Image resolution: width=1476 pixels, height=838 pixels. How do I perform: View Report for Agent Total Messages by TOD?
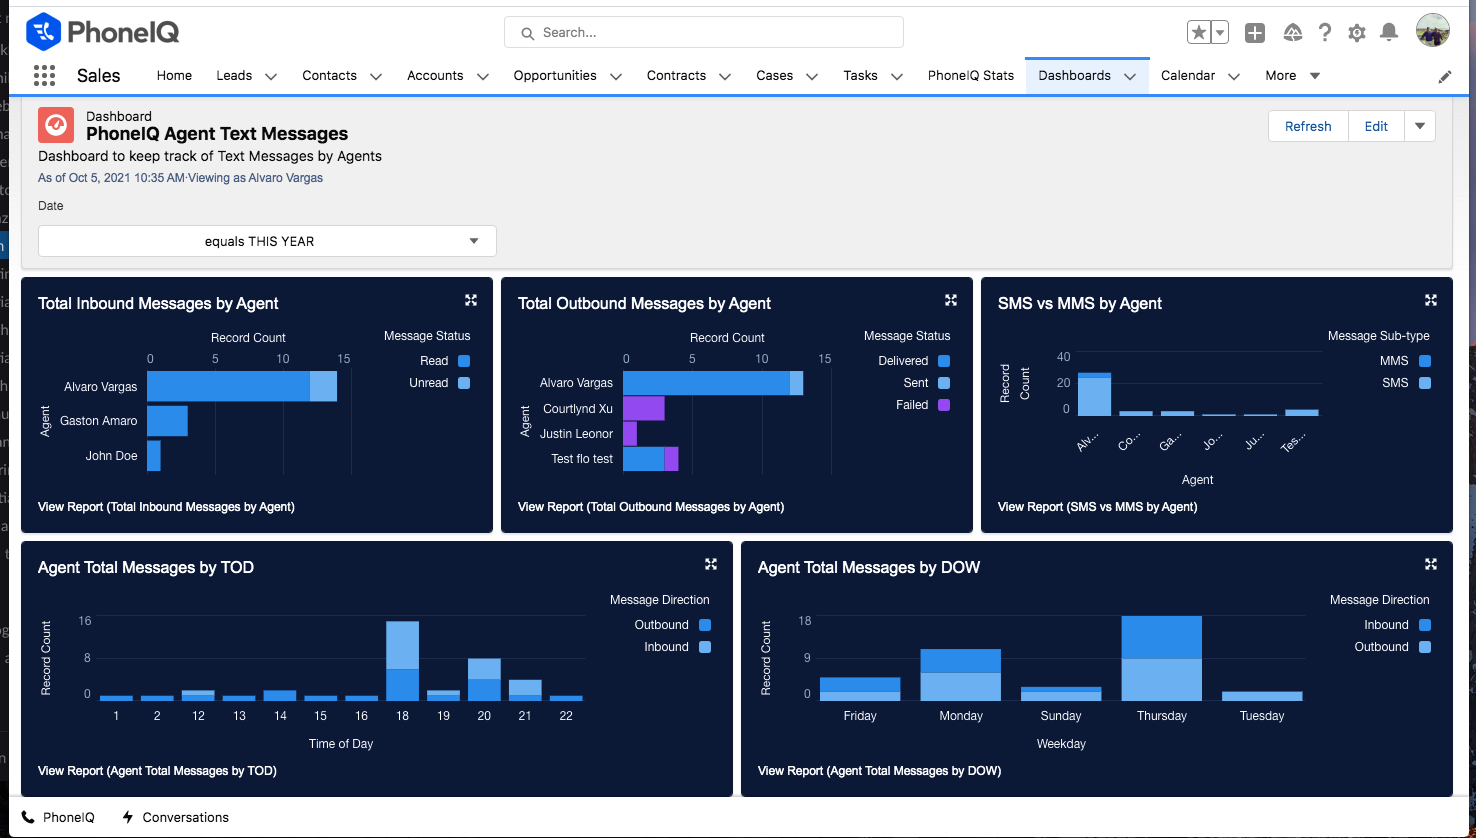point(157,771)
